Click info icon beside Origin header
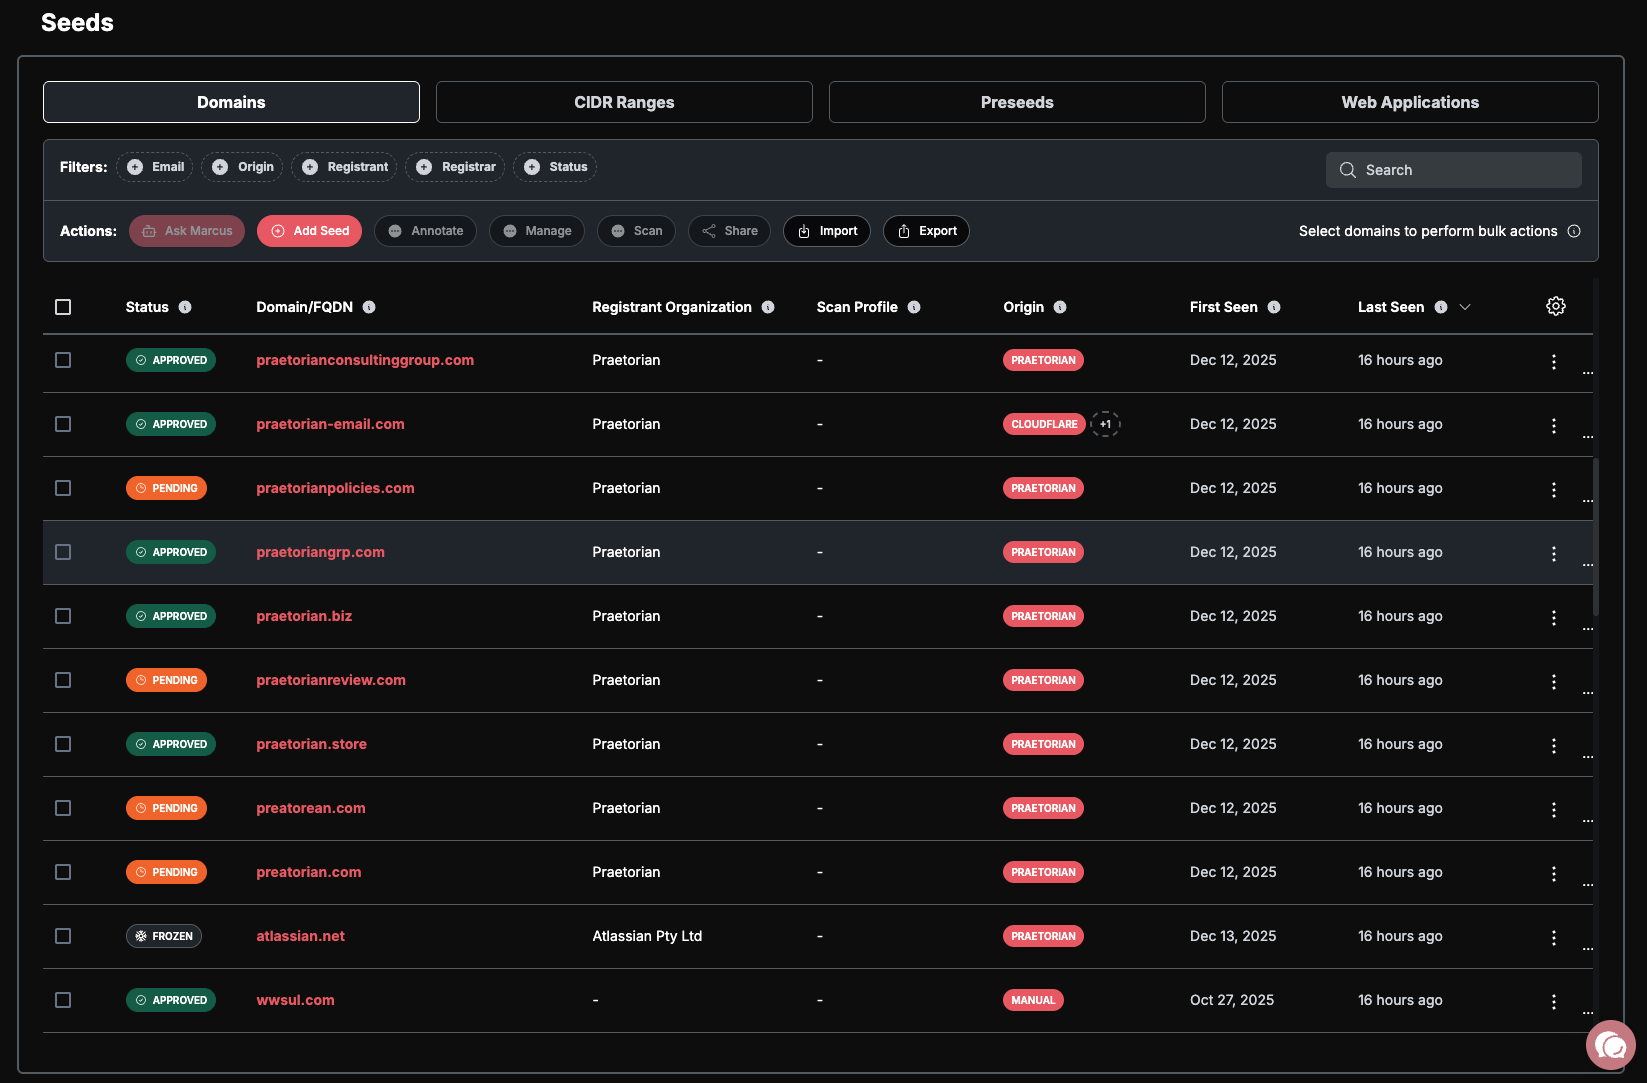This screenshot has height=1083, width=1647. 1060,307
